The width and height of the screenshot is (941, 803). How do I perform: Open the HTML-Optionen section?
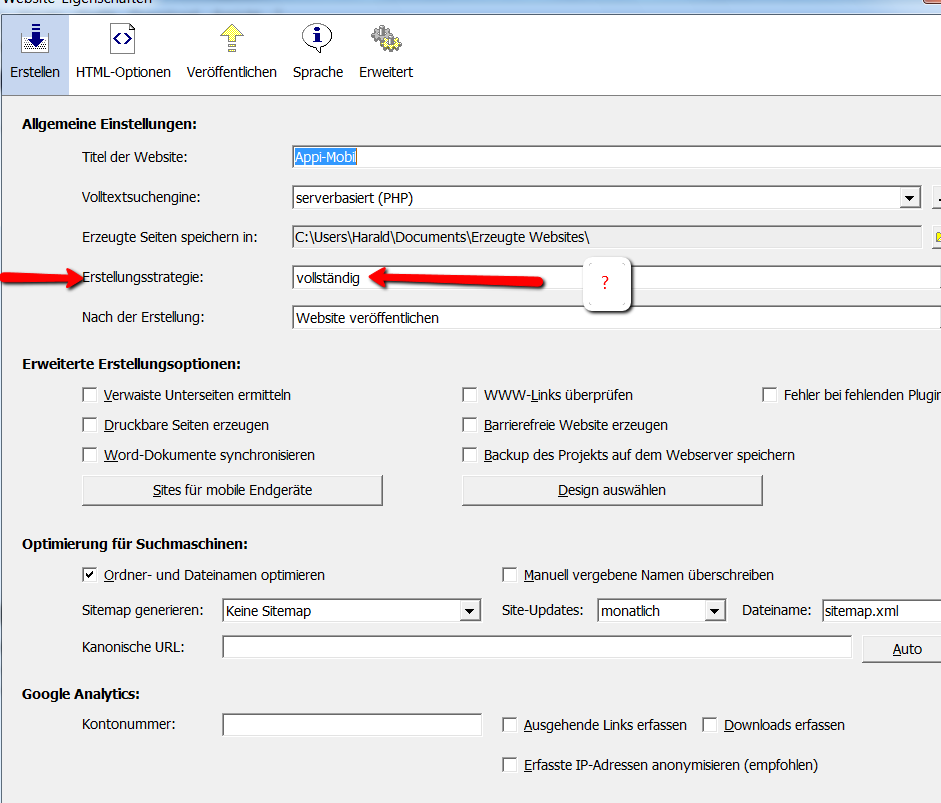(x=123, y=52)
